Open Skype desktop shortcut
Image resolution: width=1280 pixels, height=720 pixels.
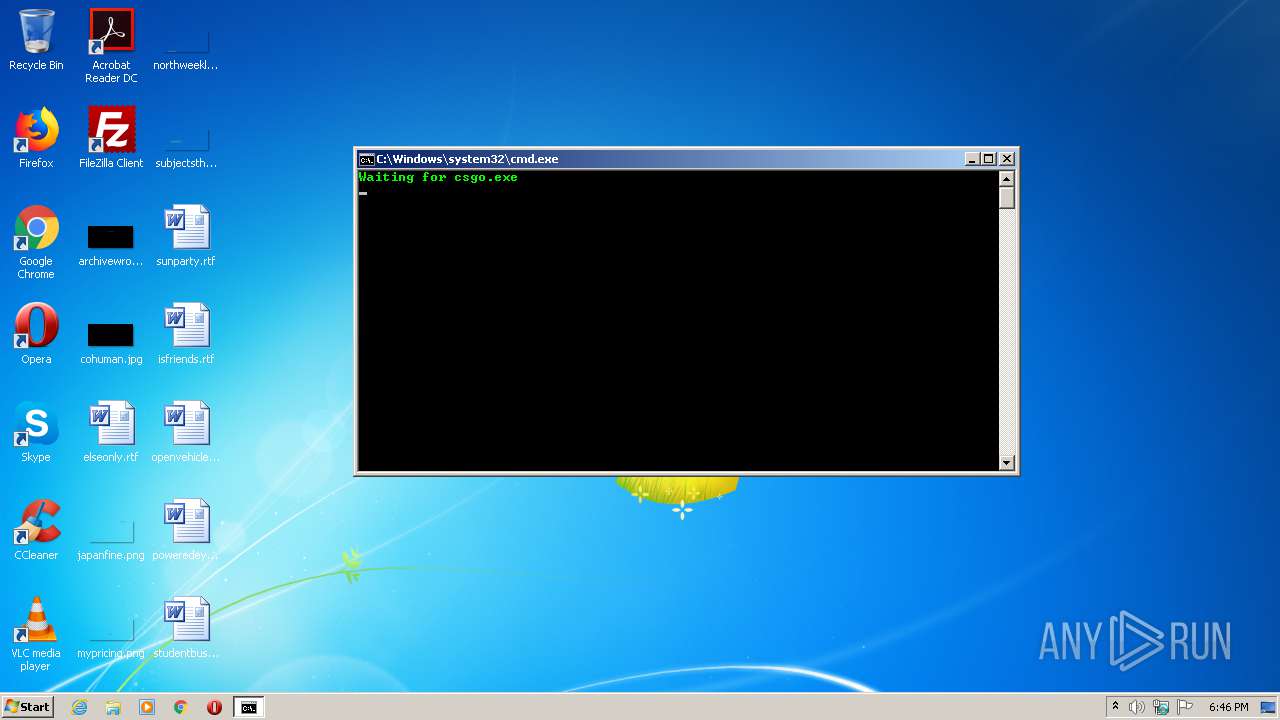pos(36,432)
